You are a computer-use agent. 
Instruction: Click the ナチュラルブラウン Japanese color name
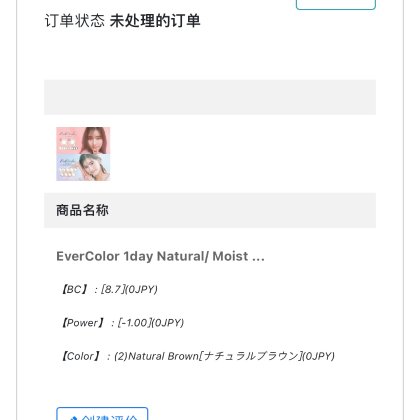[250, 356]
